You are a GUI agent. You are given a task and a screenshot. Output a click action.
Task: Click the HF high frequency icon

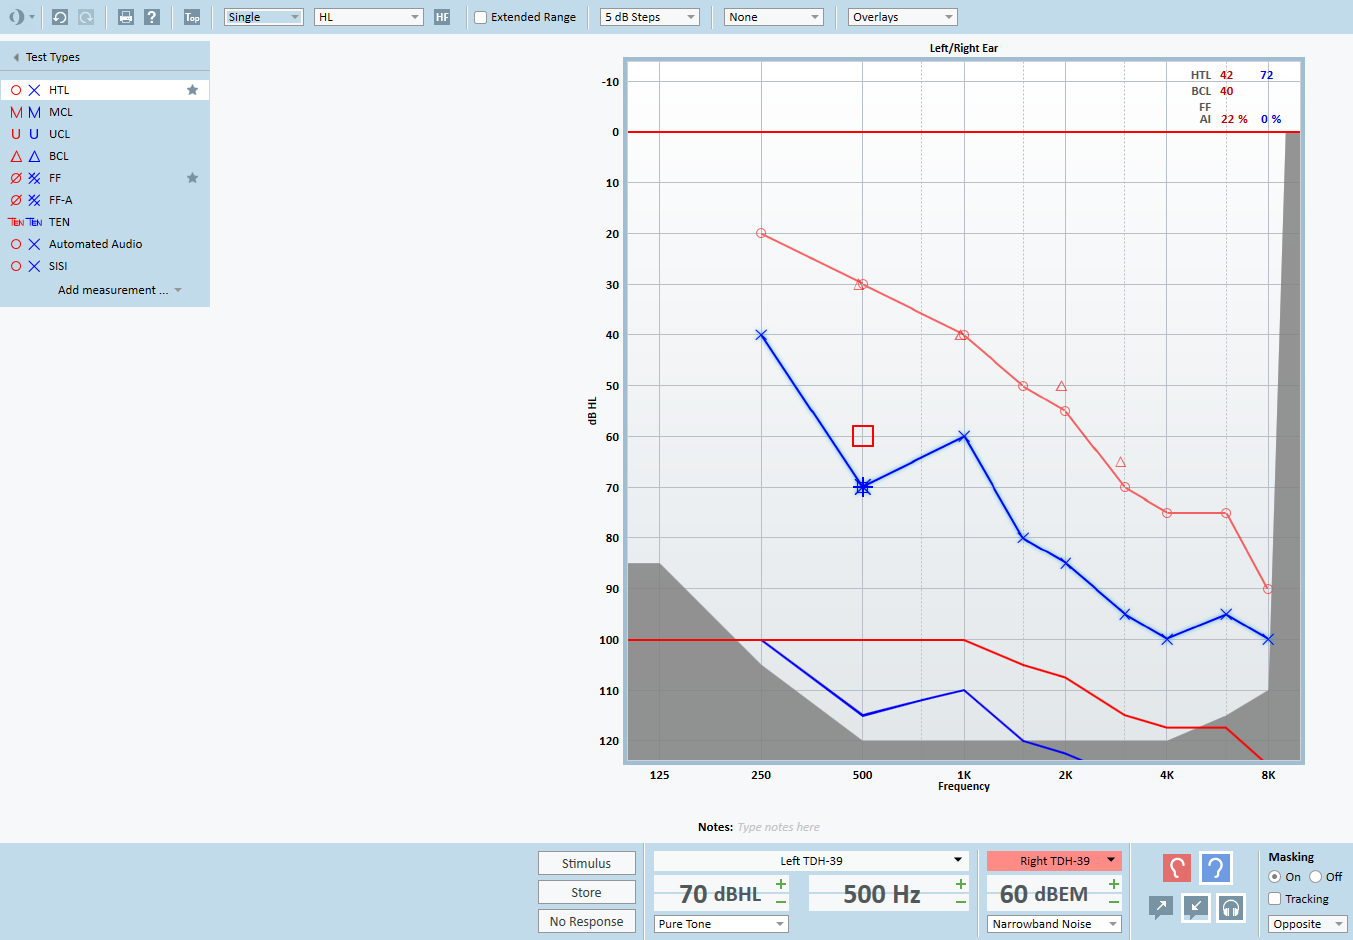point(442,17)
